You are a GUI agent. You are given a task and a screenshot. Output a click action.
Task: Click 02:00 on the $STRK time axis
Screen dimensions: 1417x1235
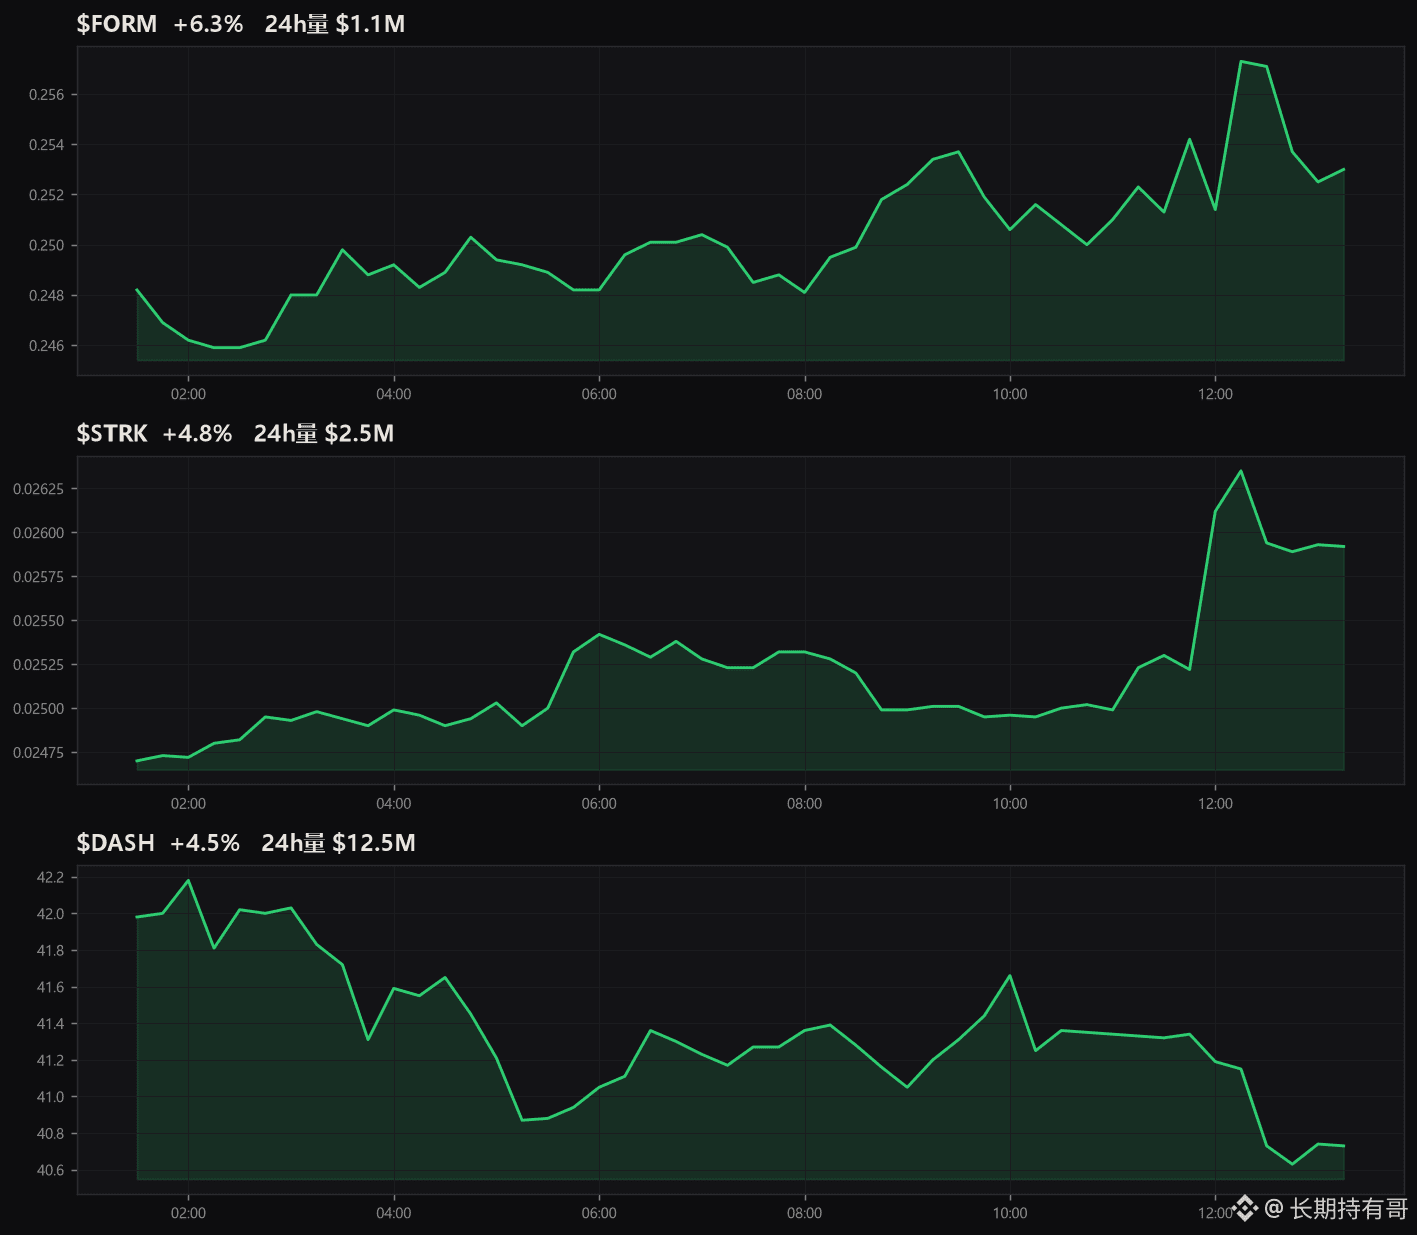pyautogui.click(x=188, y=804)
